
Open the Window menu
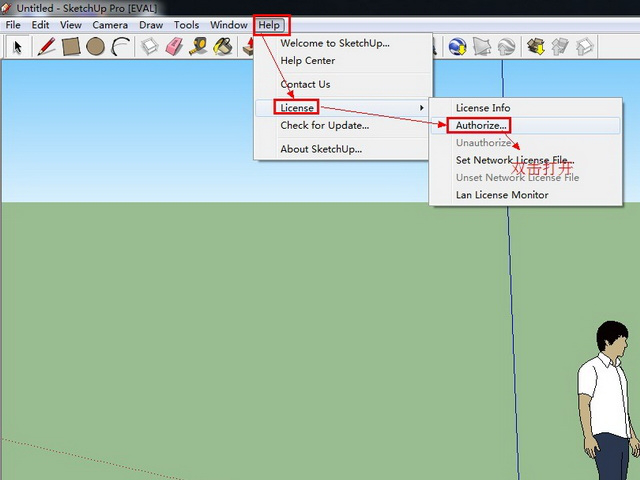(229, 25)
